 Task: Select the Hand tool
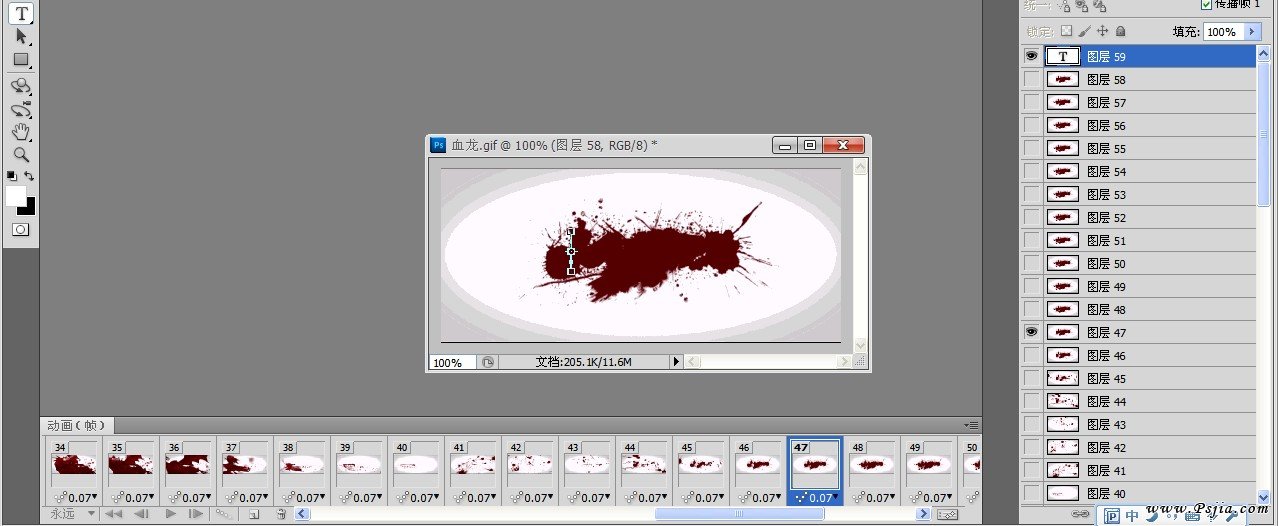[21, 132]
